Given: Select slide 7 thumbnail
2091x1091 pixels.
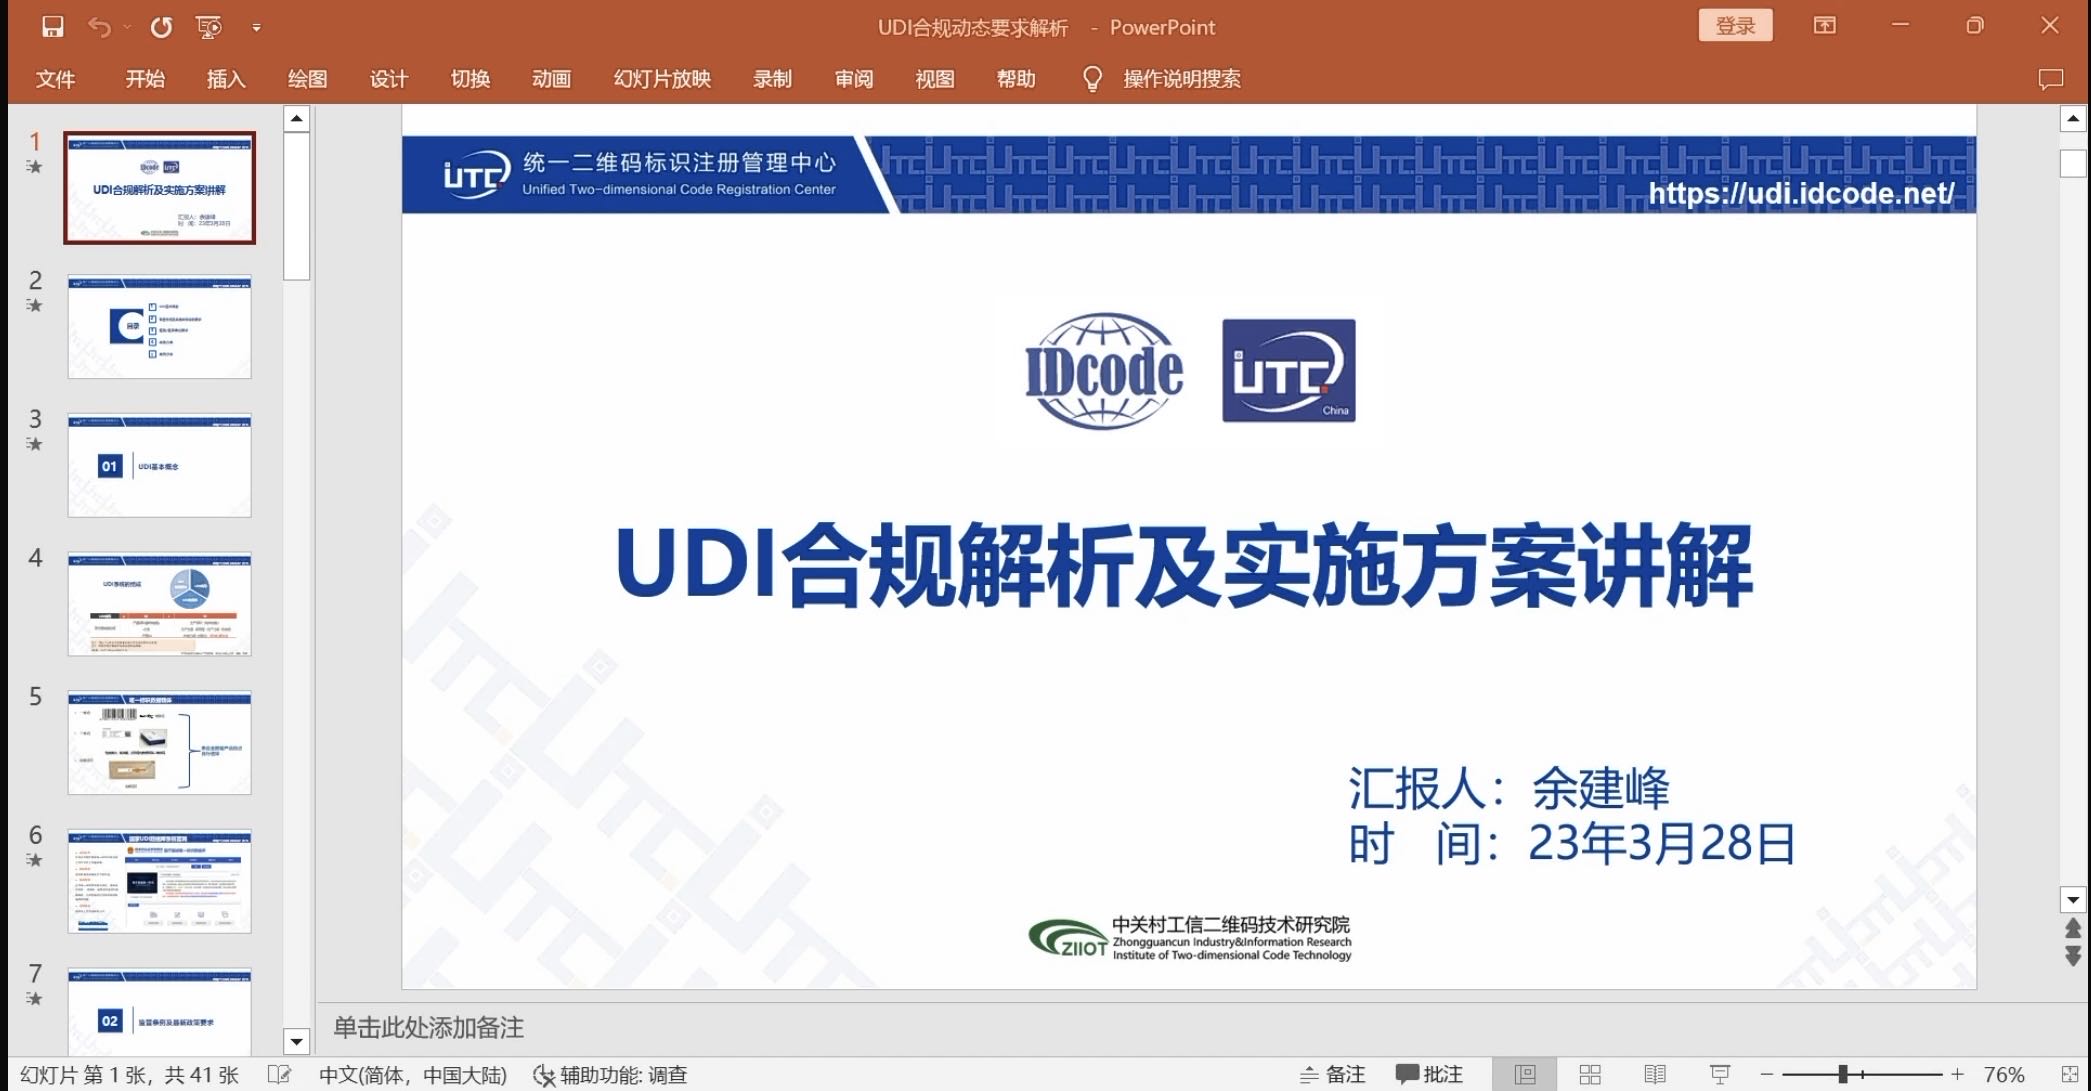Looking at the screenshot, I should [x=160, y=1011].
